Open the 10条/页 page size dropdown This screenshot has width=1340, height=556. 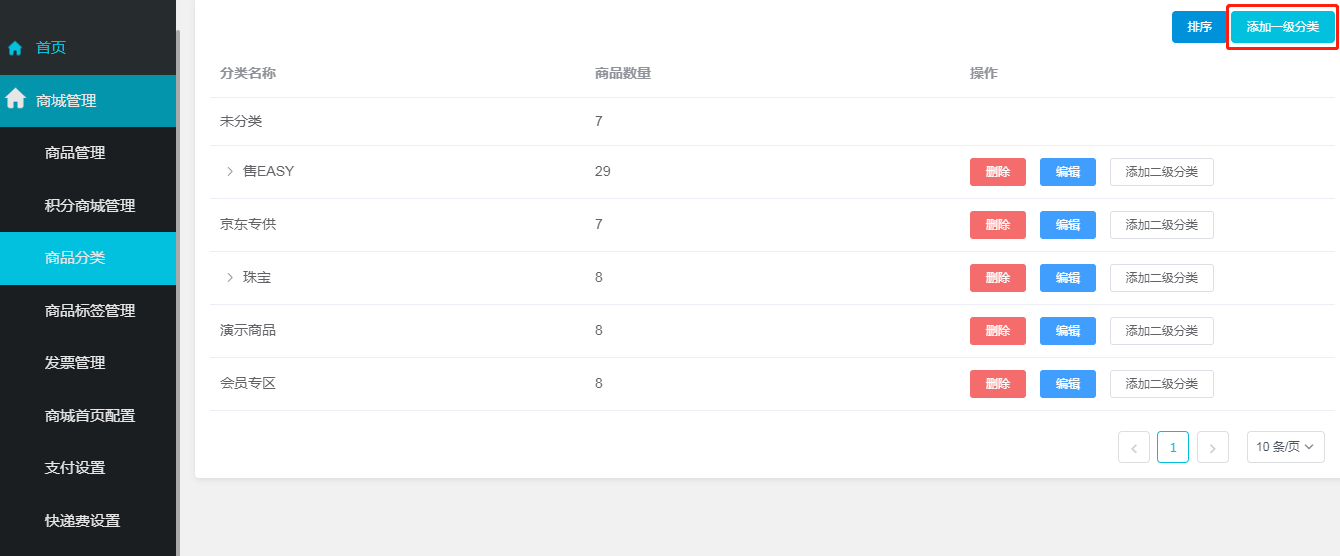1285,447
